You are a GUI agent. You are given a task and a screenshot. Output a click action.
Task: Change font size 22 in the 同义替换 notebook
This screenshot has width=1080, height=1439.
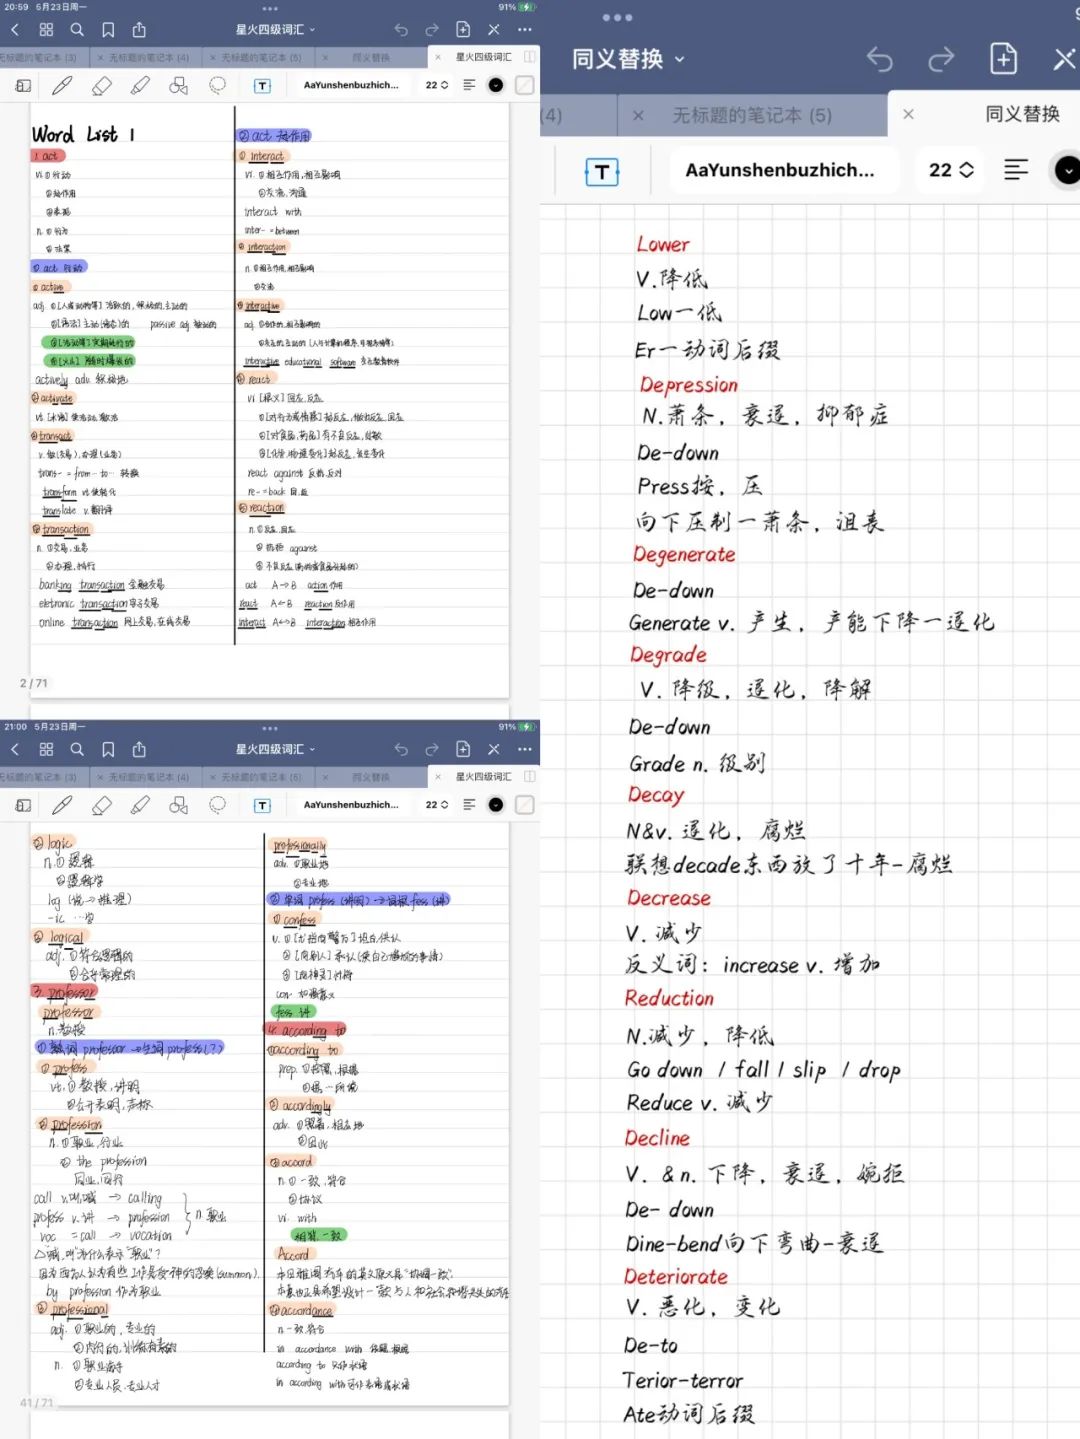pos(950,170)
